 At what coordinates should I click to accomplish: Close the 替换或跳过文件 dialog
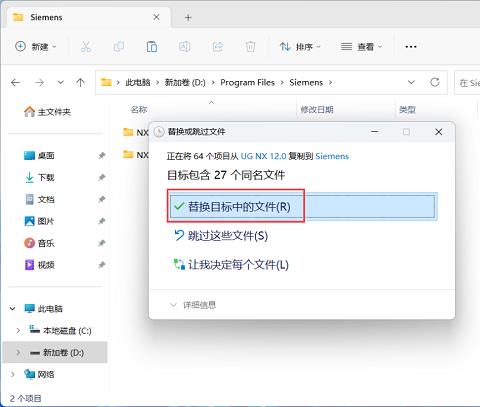click(x=439, y=132)
